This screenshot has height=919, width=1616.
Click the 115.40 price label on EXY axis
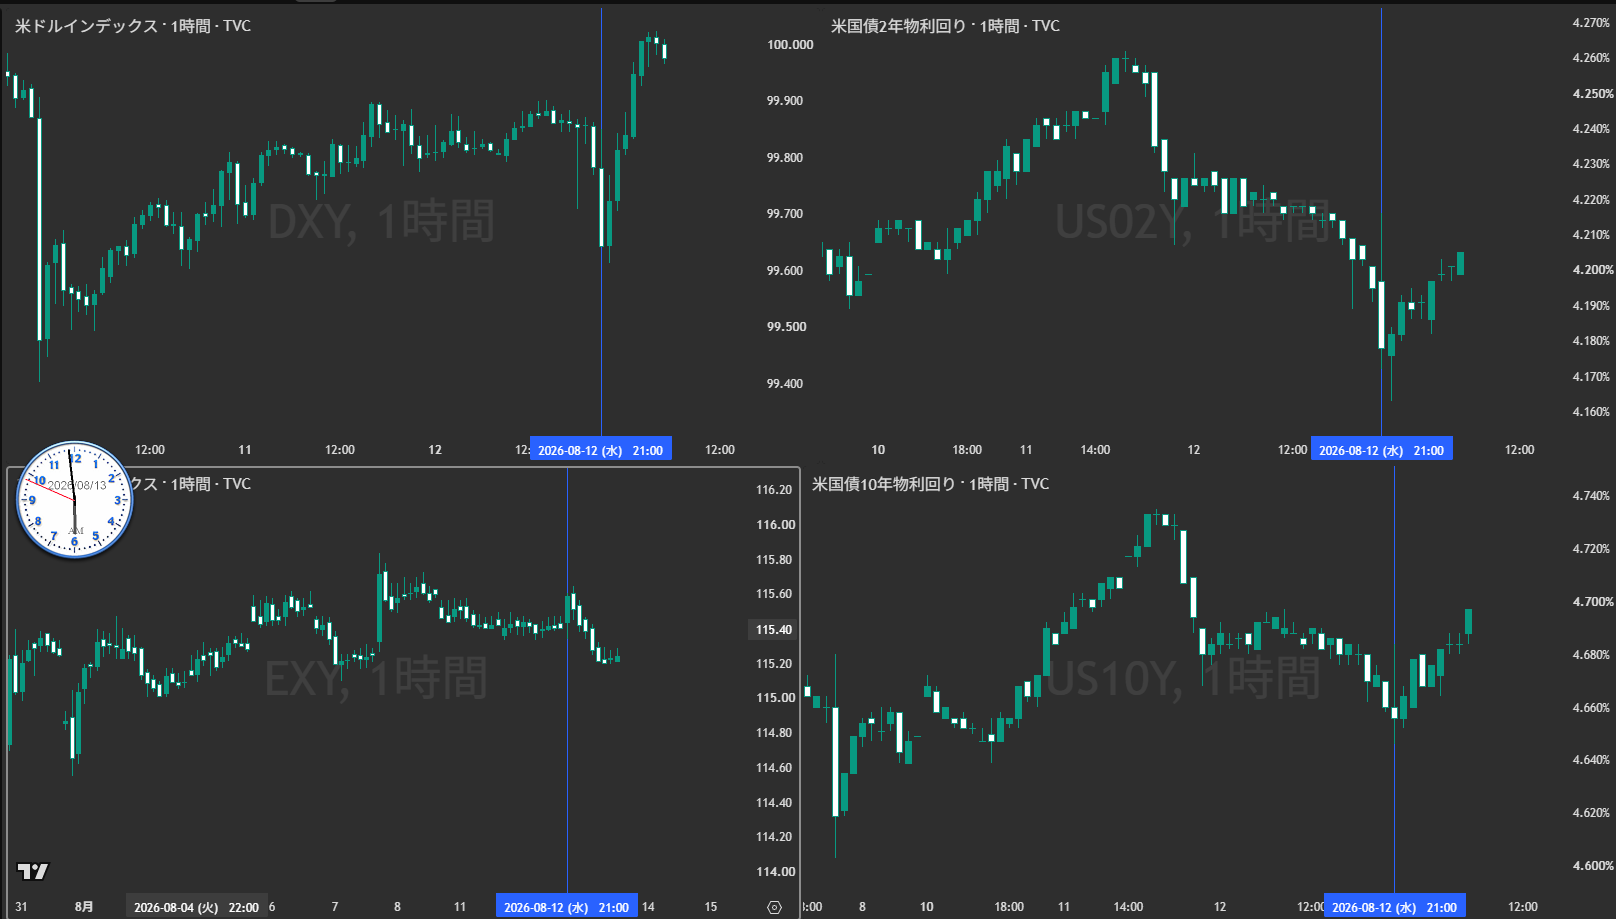point(774,629)
